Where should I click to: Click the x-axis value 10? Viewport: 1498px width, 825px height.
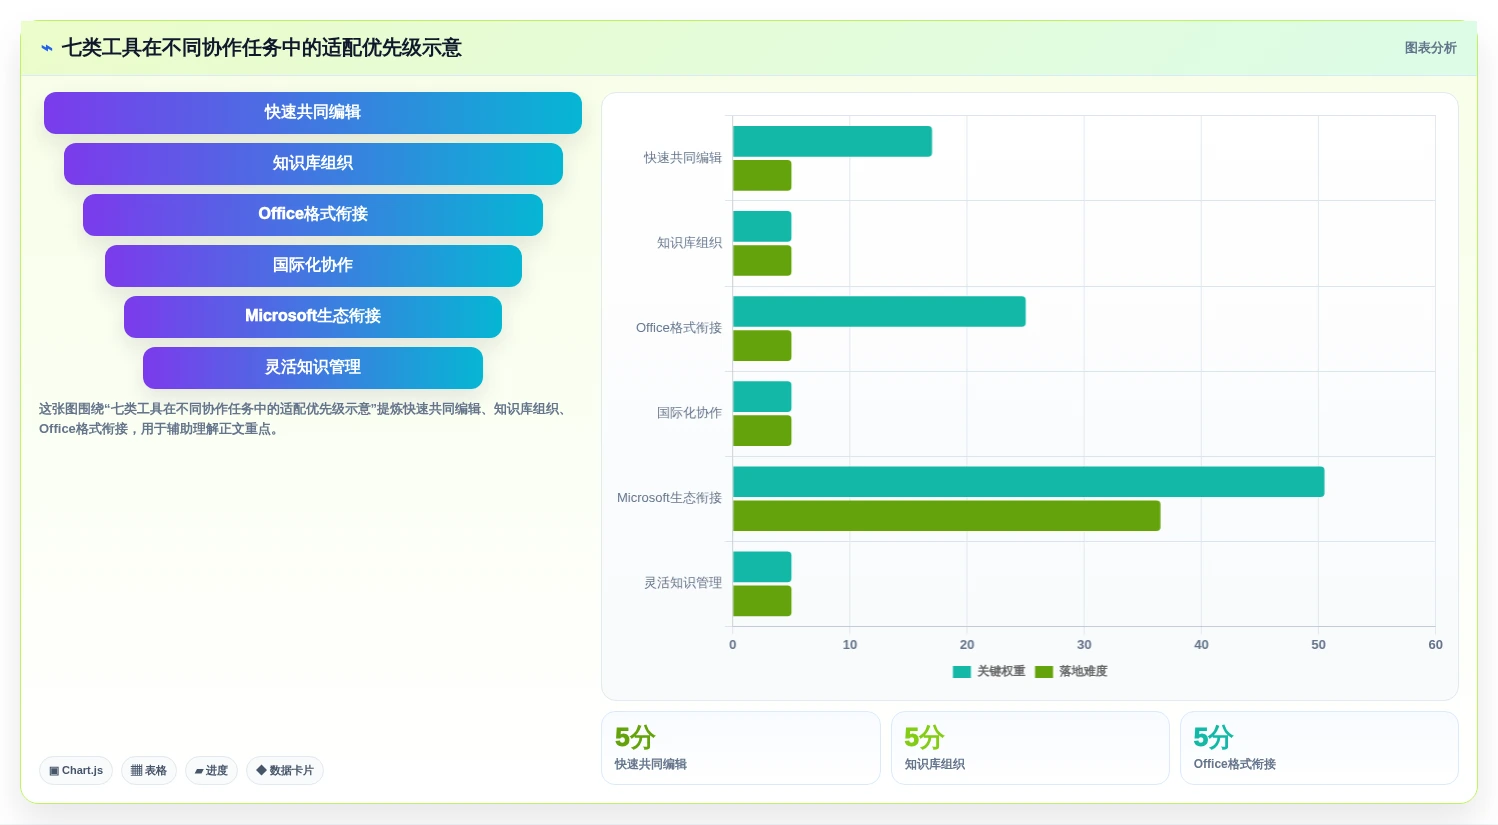[850, 645]
